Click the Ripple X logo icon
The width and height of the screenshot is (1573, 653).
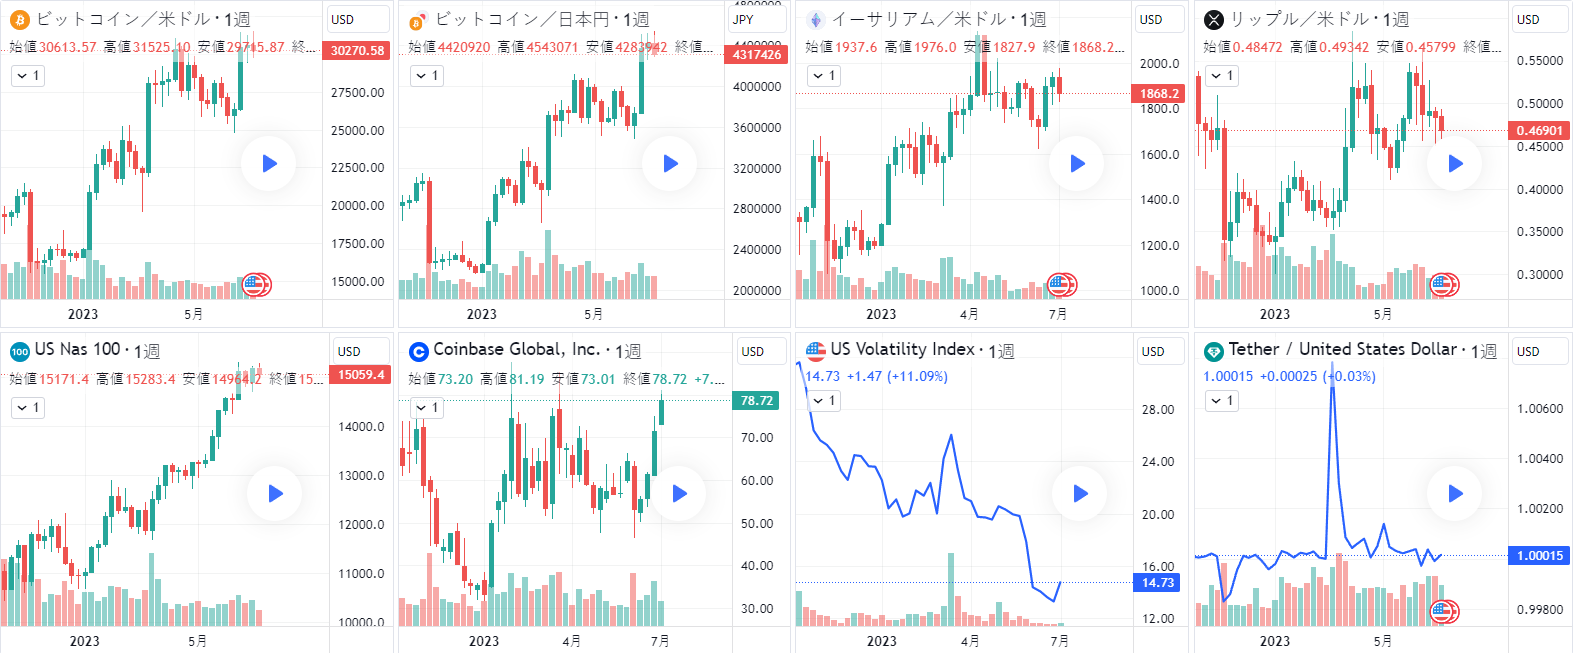click(x=1213, y=19)
